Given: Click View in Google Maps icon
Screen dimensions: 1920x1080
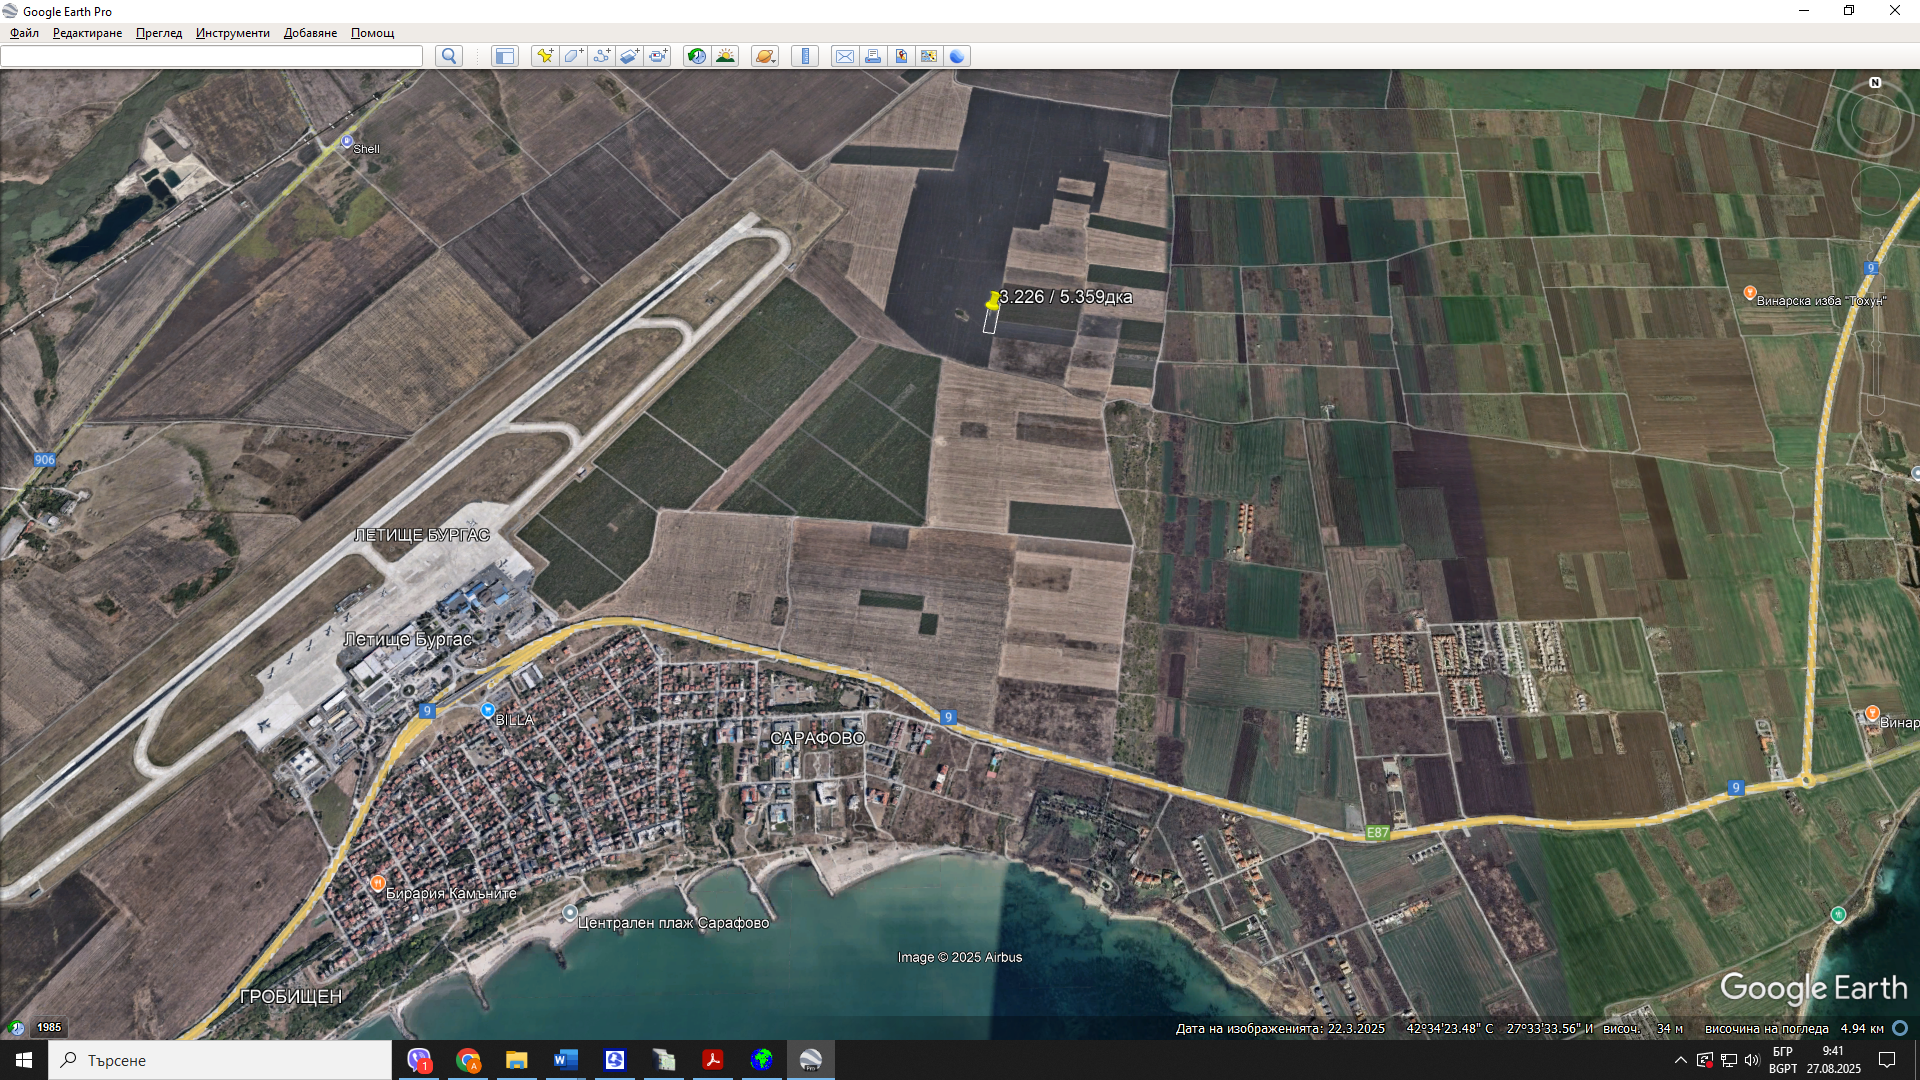Looking at the screenshot, I should (x=929, y=56).
